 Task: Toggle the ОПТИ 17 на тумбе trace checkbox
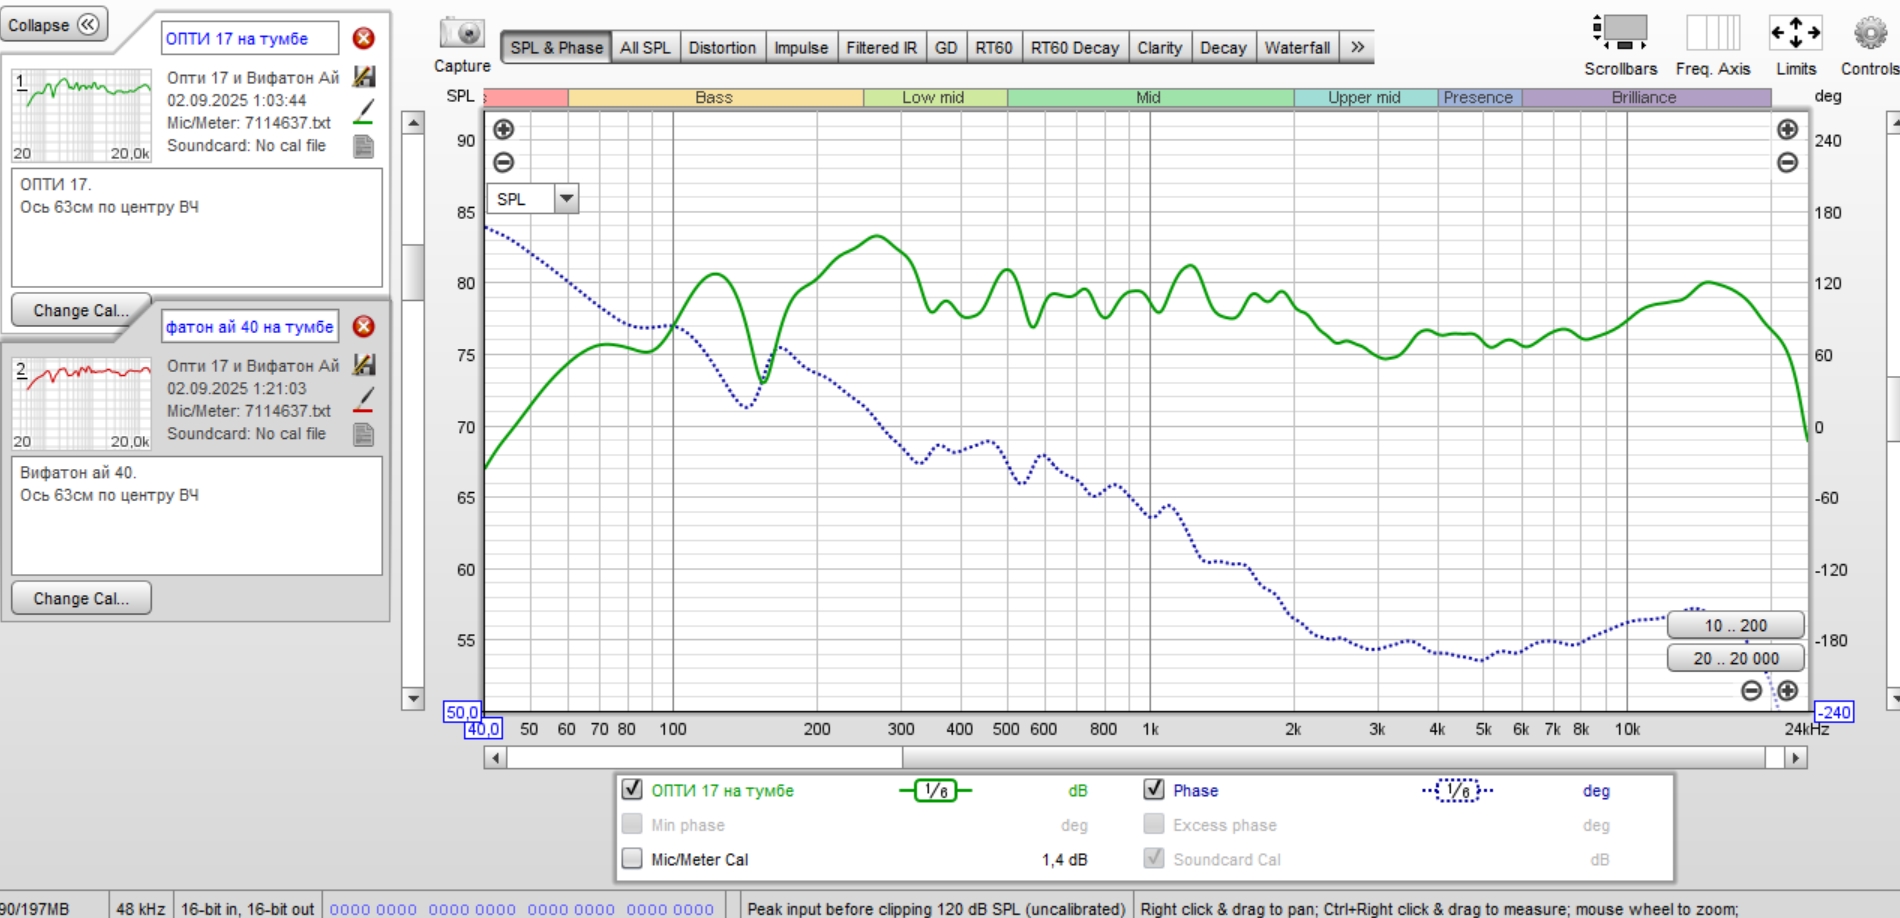point(632,789)
